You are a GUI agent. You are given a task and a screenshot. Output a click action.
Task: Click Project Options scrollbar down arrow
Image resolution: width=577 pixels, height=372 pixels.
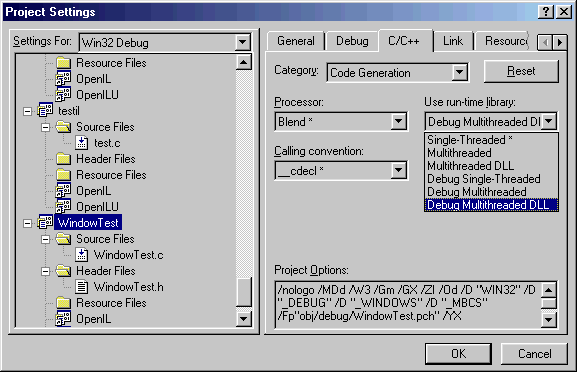pyautogui.click(x=548, y=319)
